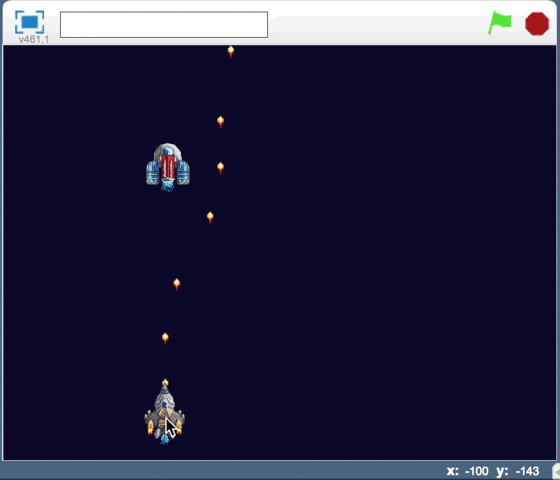Click the enemy ship's right blue engine pod
This screenshot has height=480, width=560.
pos(183,173)
